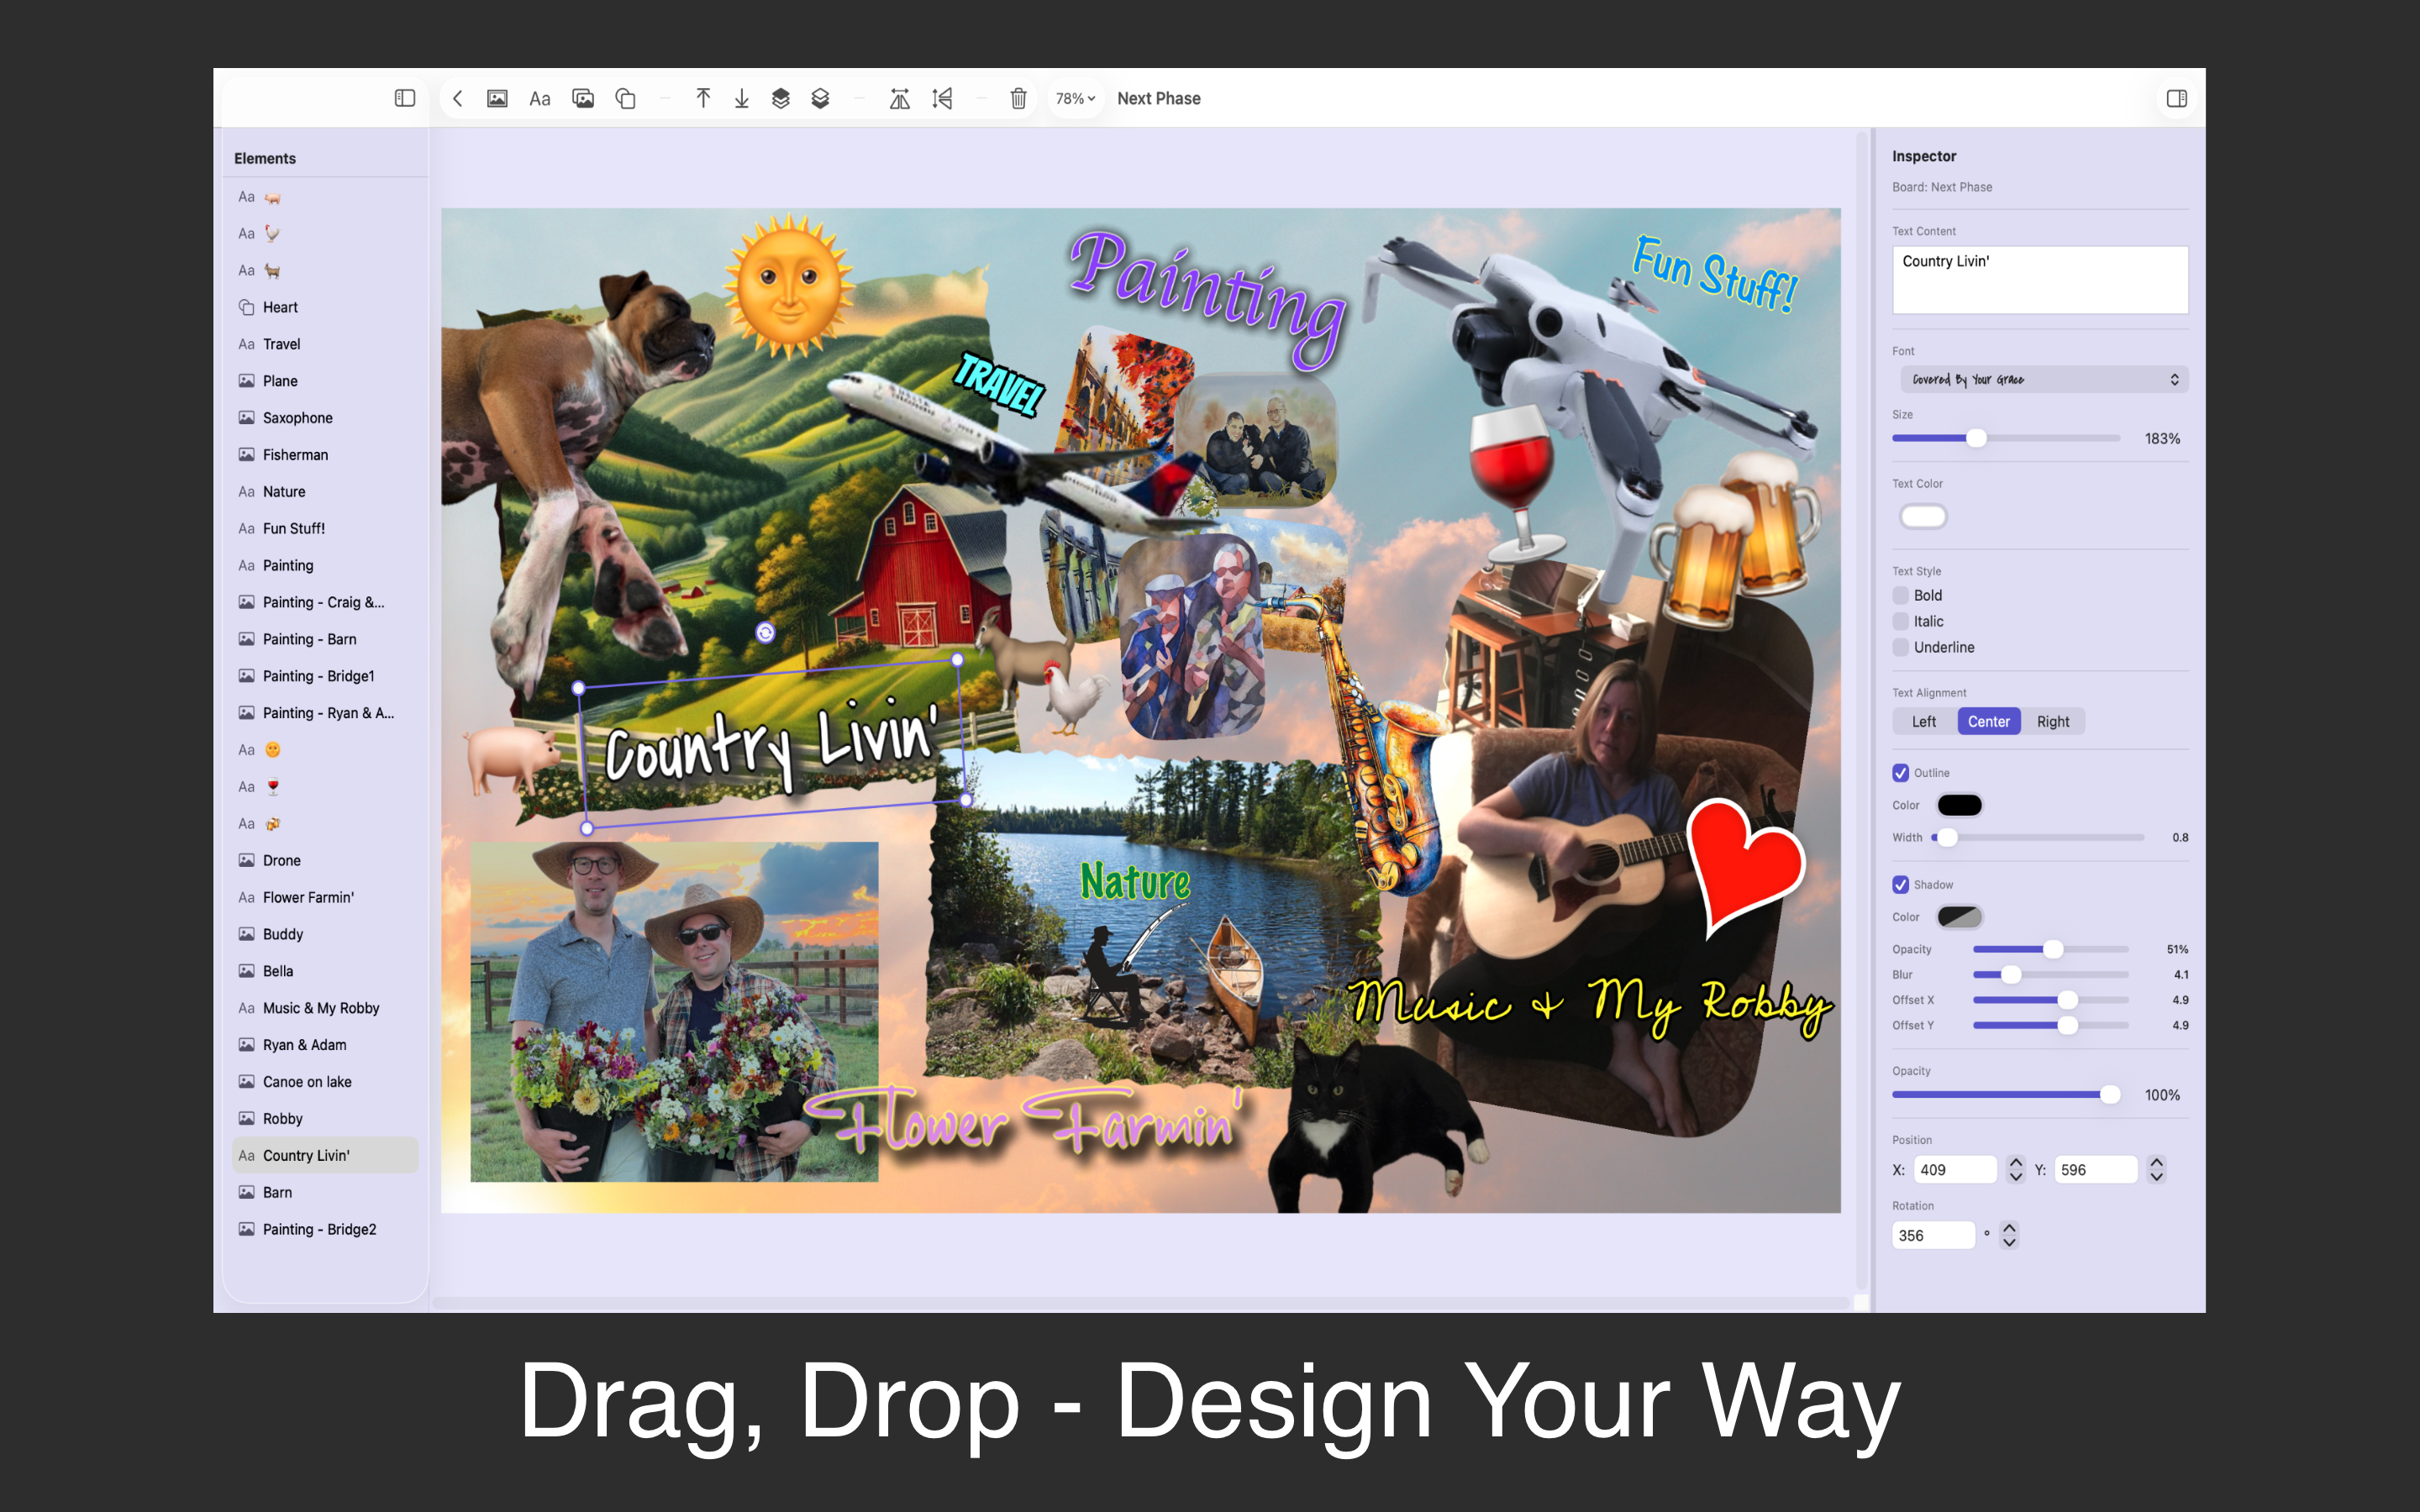This screenshot has height=1512, width=2420.
Task: Click the Nature text on canvas
Action: (1135, 882)
